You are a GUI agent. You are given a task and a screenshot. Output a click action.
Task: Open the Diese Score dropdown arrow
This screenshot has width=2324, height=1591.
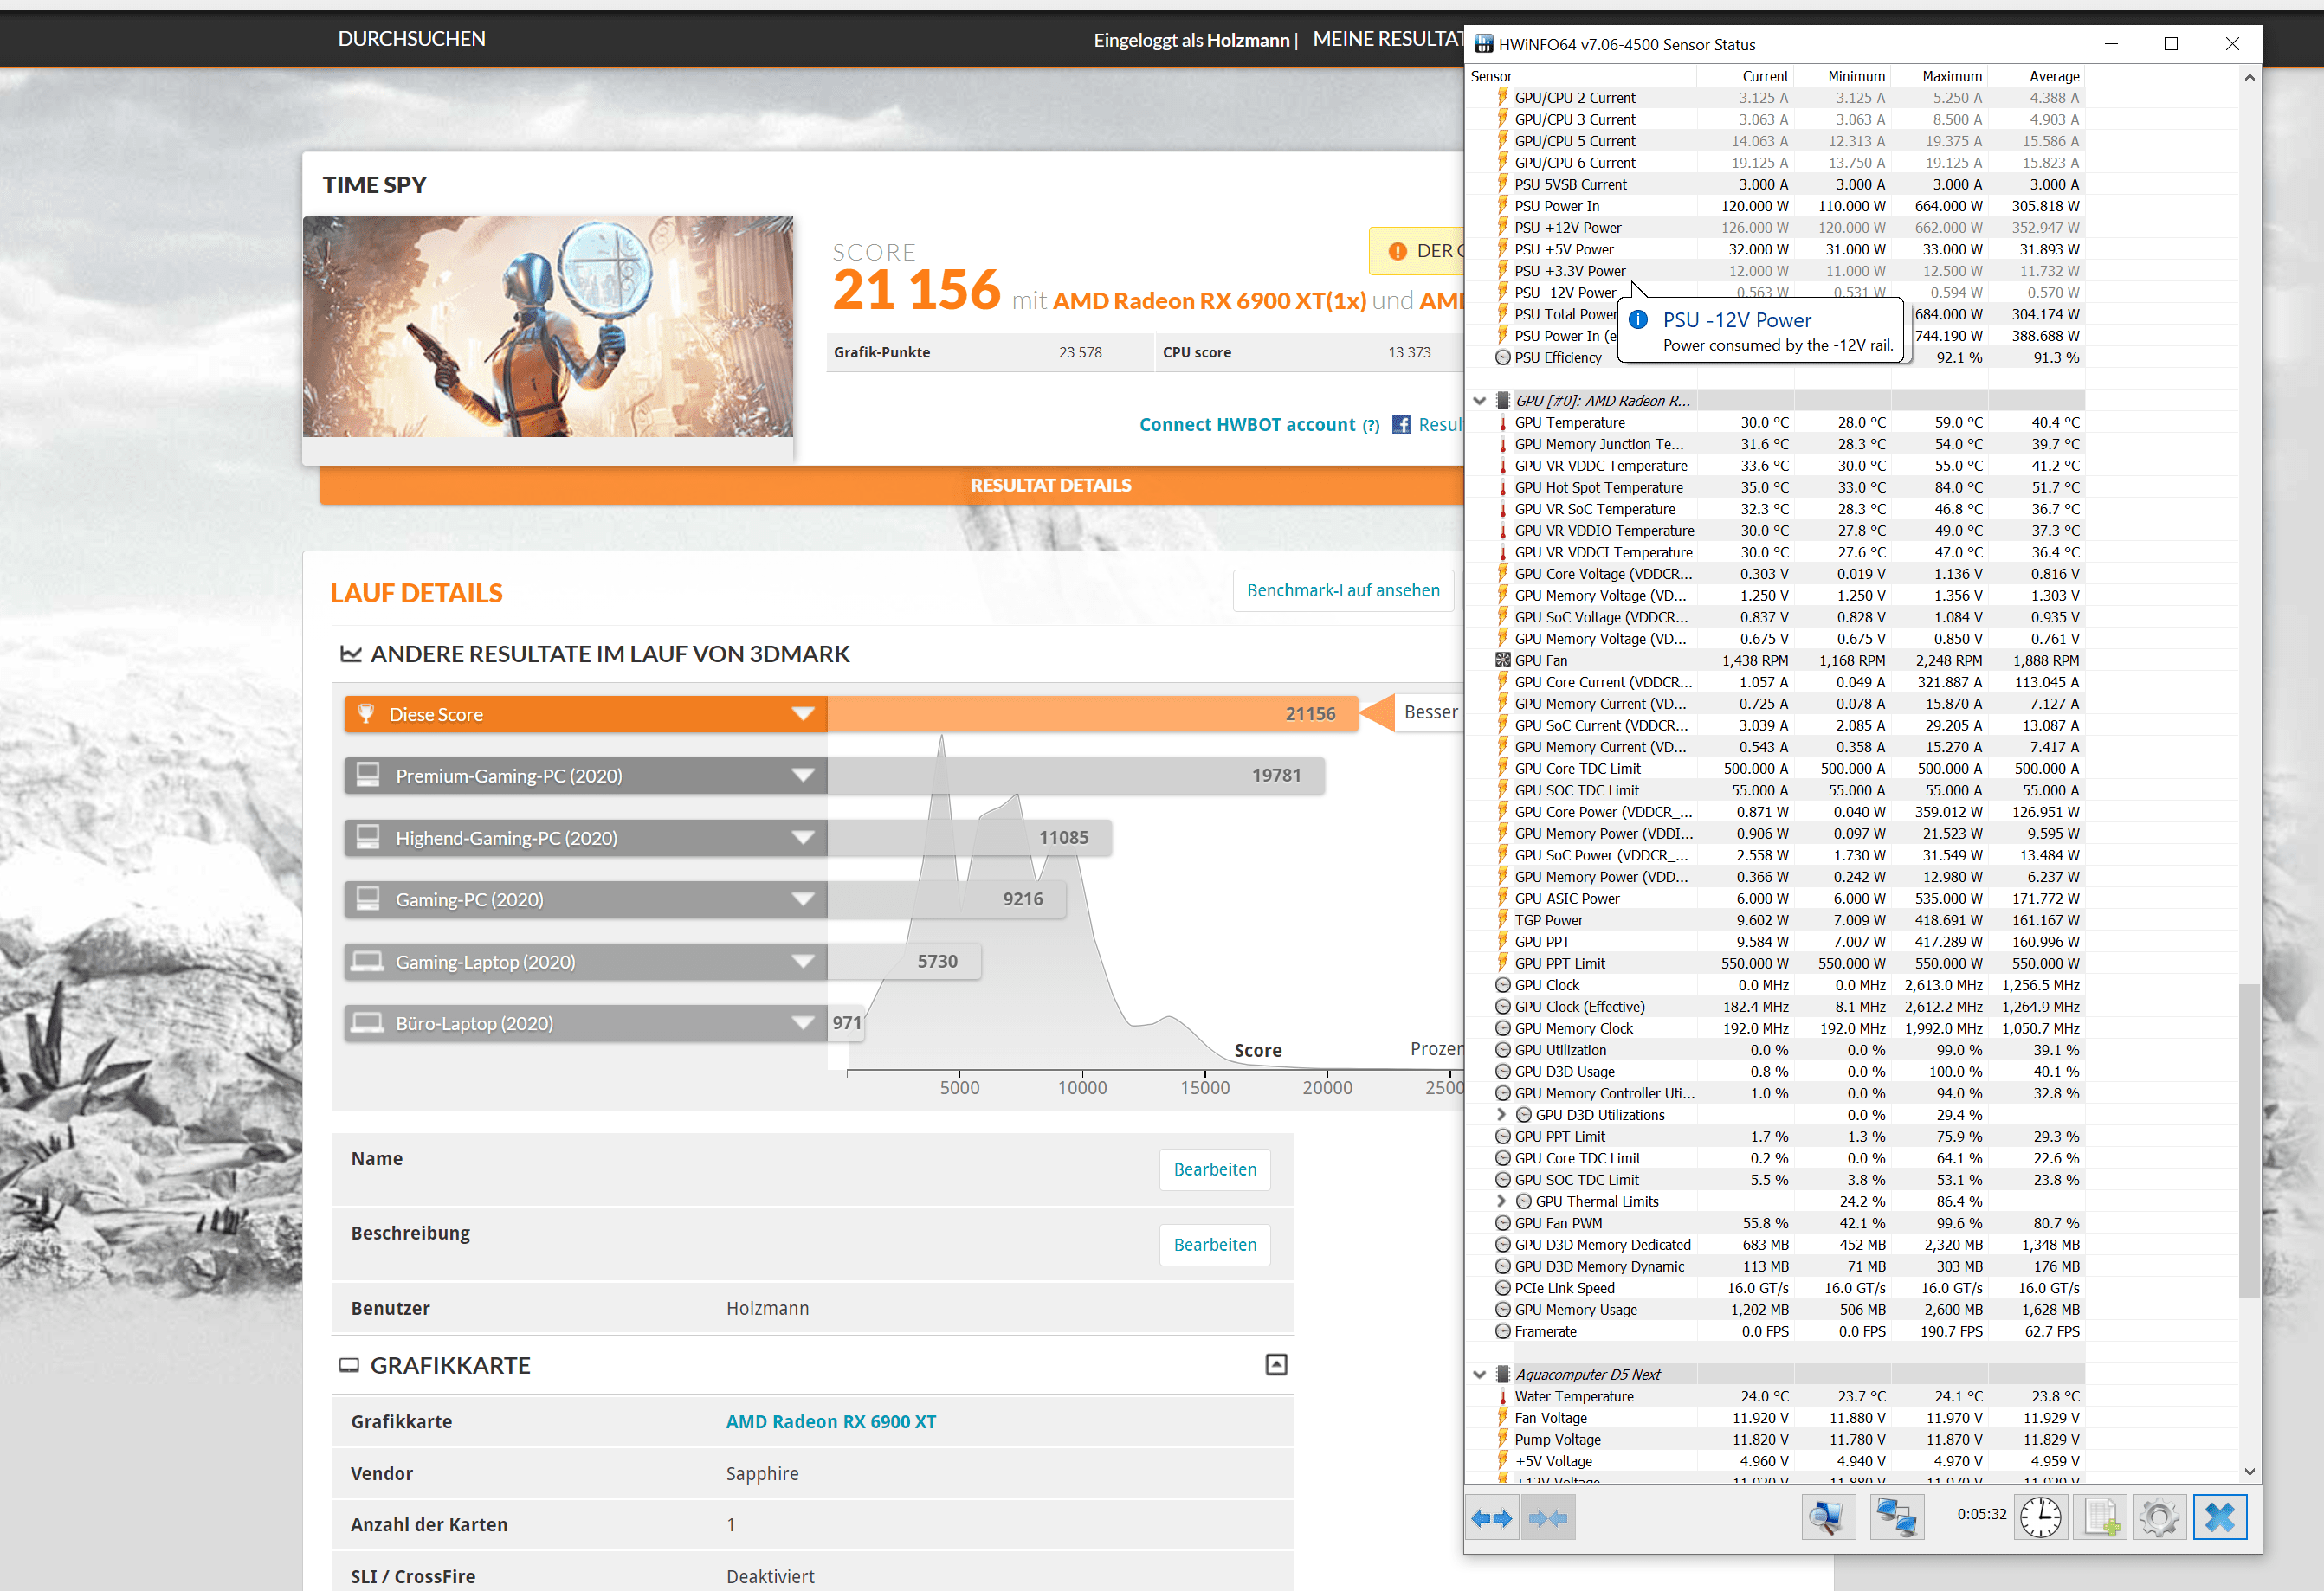[802, 714]
